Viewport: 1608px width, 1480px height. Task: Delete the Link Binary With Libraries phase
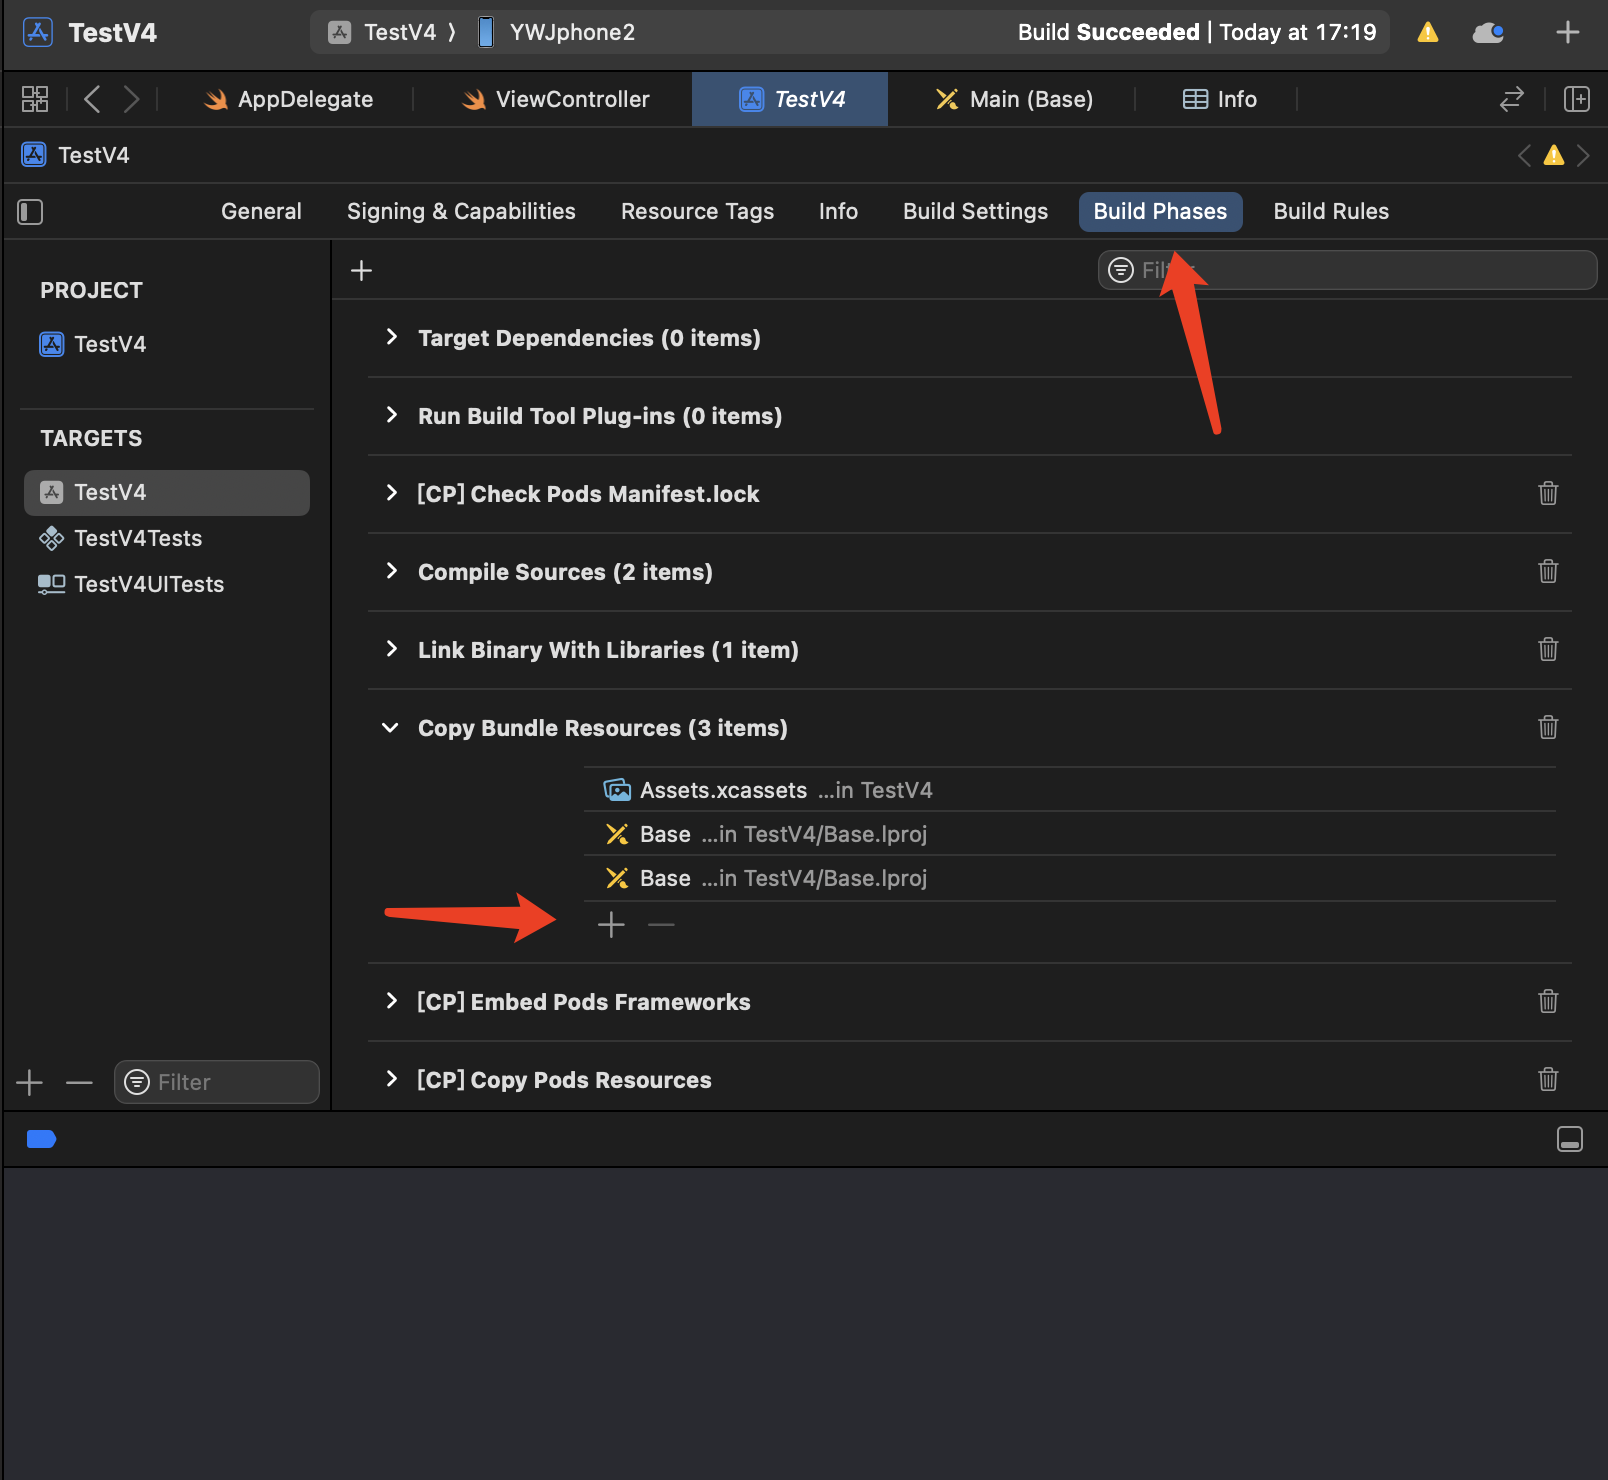[1548, 649]
